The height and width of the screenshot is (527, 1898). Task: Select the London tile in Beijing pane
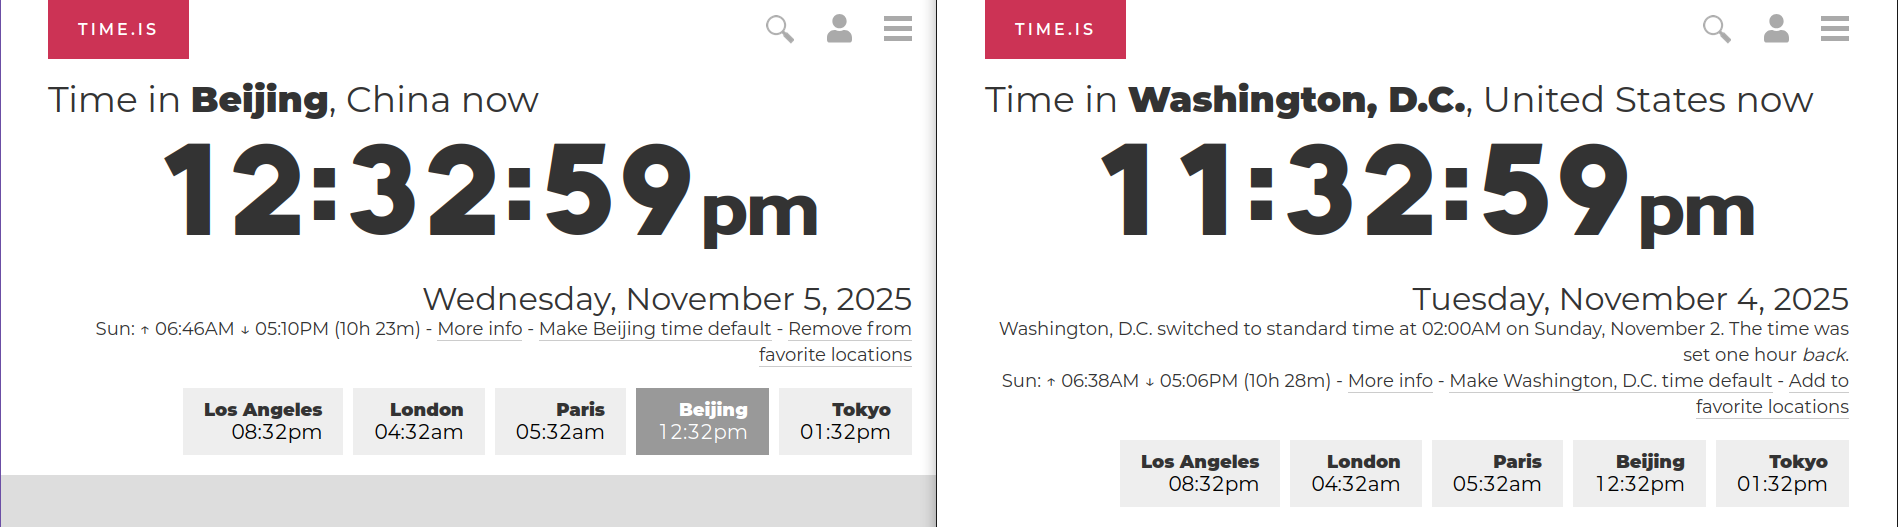(419, 421)
